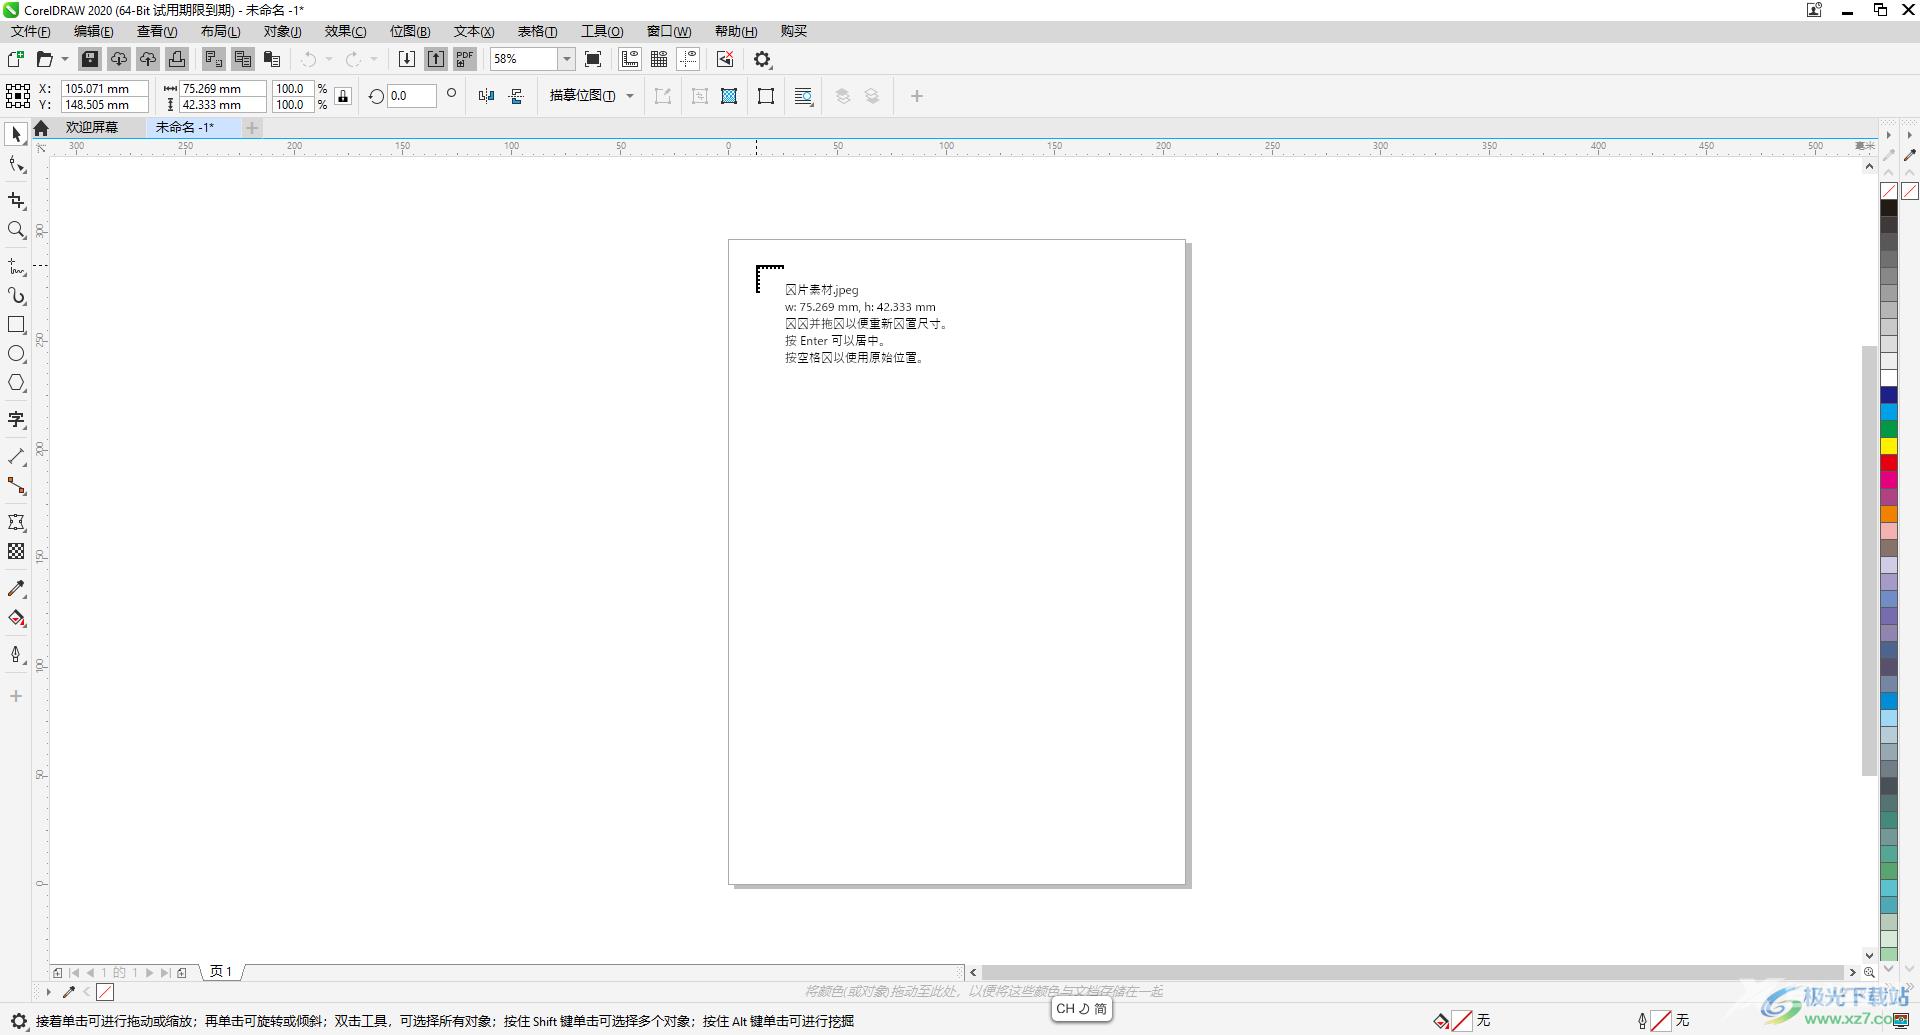Click the Open folder icon
The image size is (1920, 1035).
44,59
